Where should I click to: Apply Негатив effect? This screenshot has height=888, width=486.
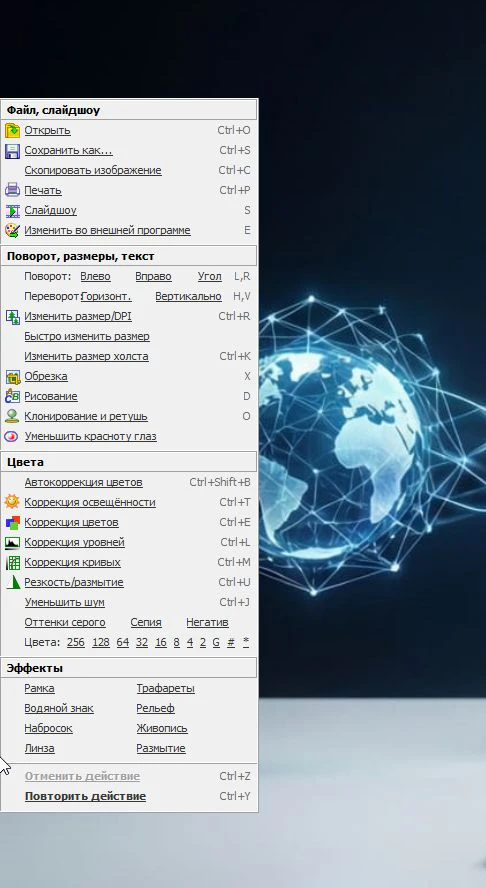[208, 622]
